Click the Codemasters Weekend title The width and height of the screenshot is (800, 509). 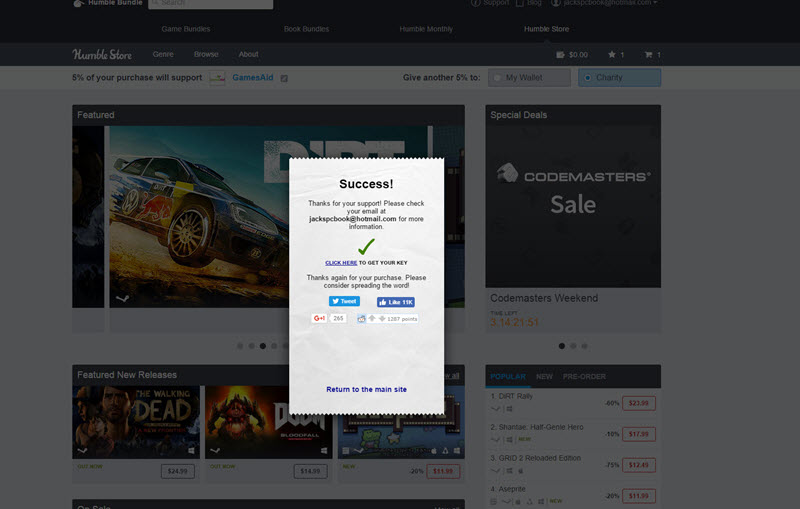544,298
